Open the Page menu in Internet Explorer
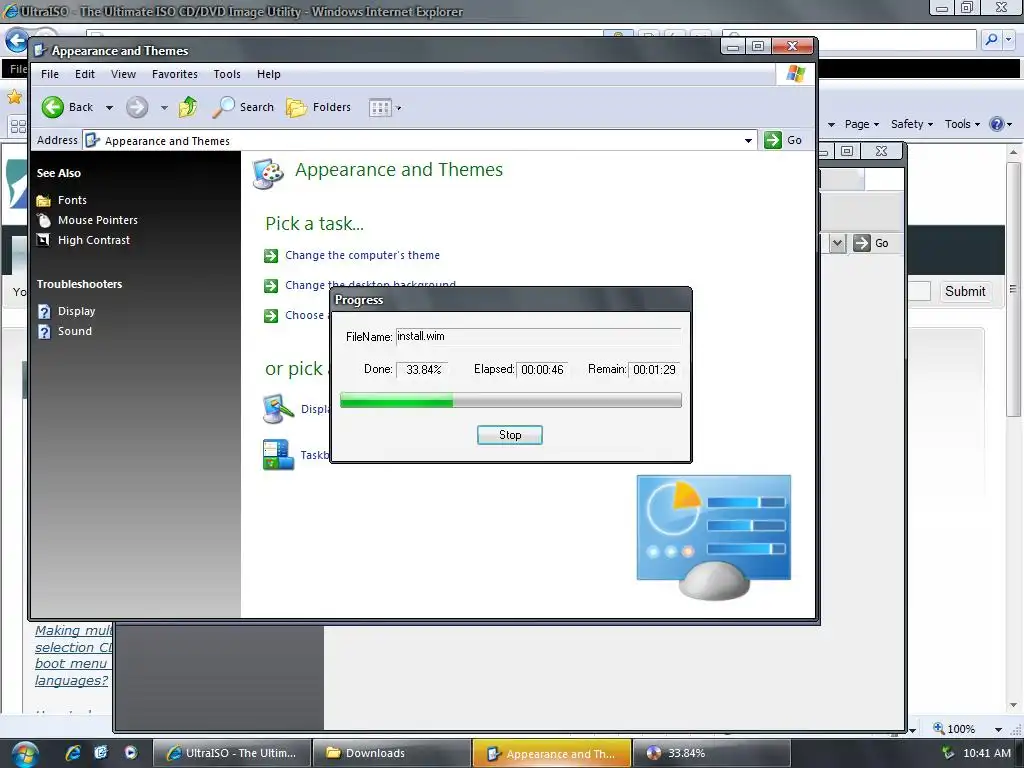This screenshot has width=1024, height=768. [x=861, y=124]
